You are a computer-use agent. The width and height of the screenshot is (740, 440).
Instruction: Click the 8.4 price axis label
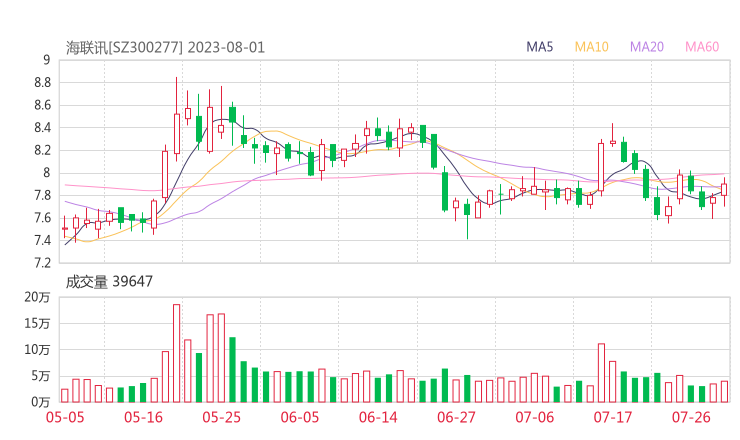[42, 128]
